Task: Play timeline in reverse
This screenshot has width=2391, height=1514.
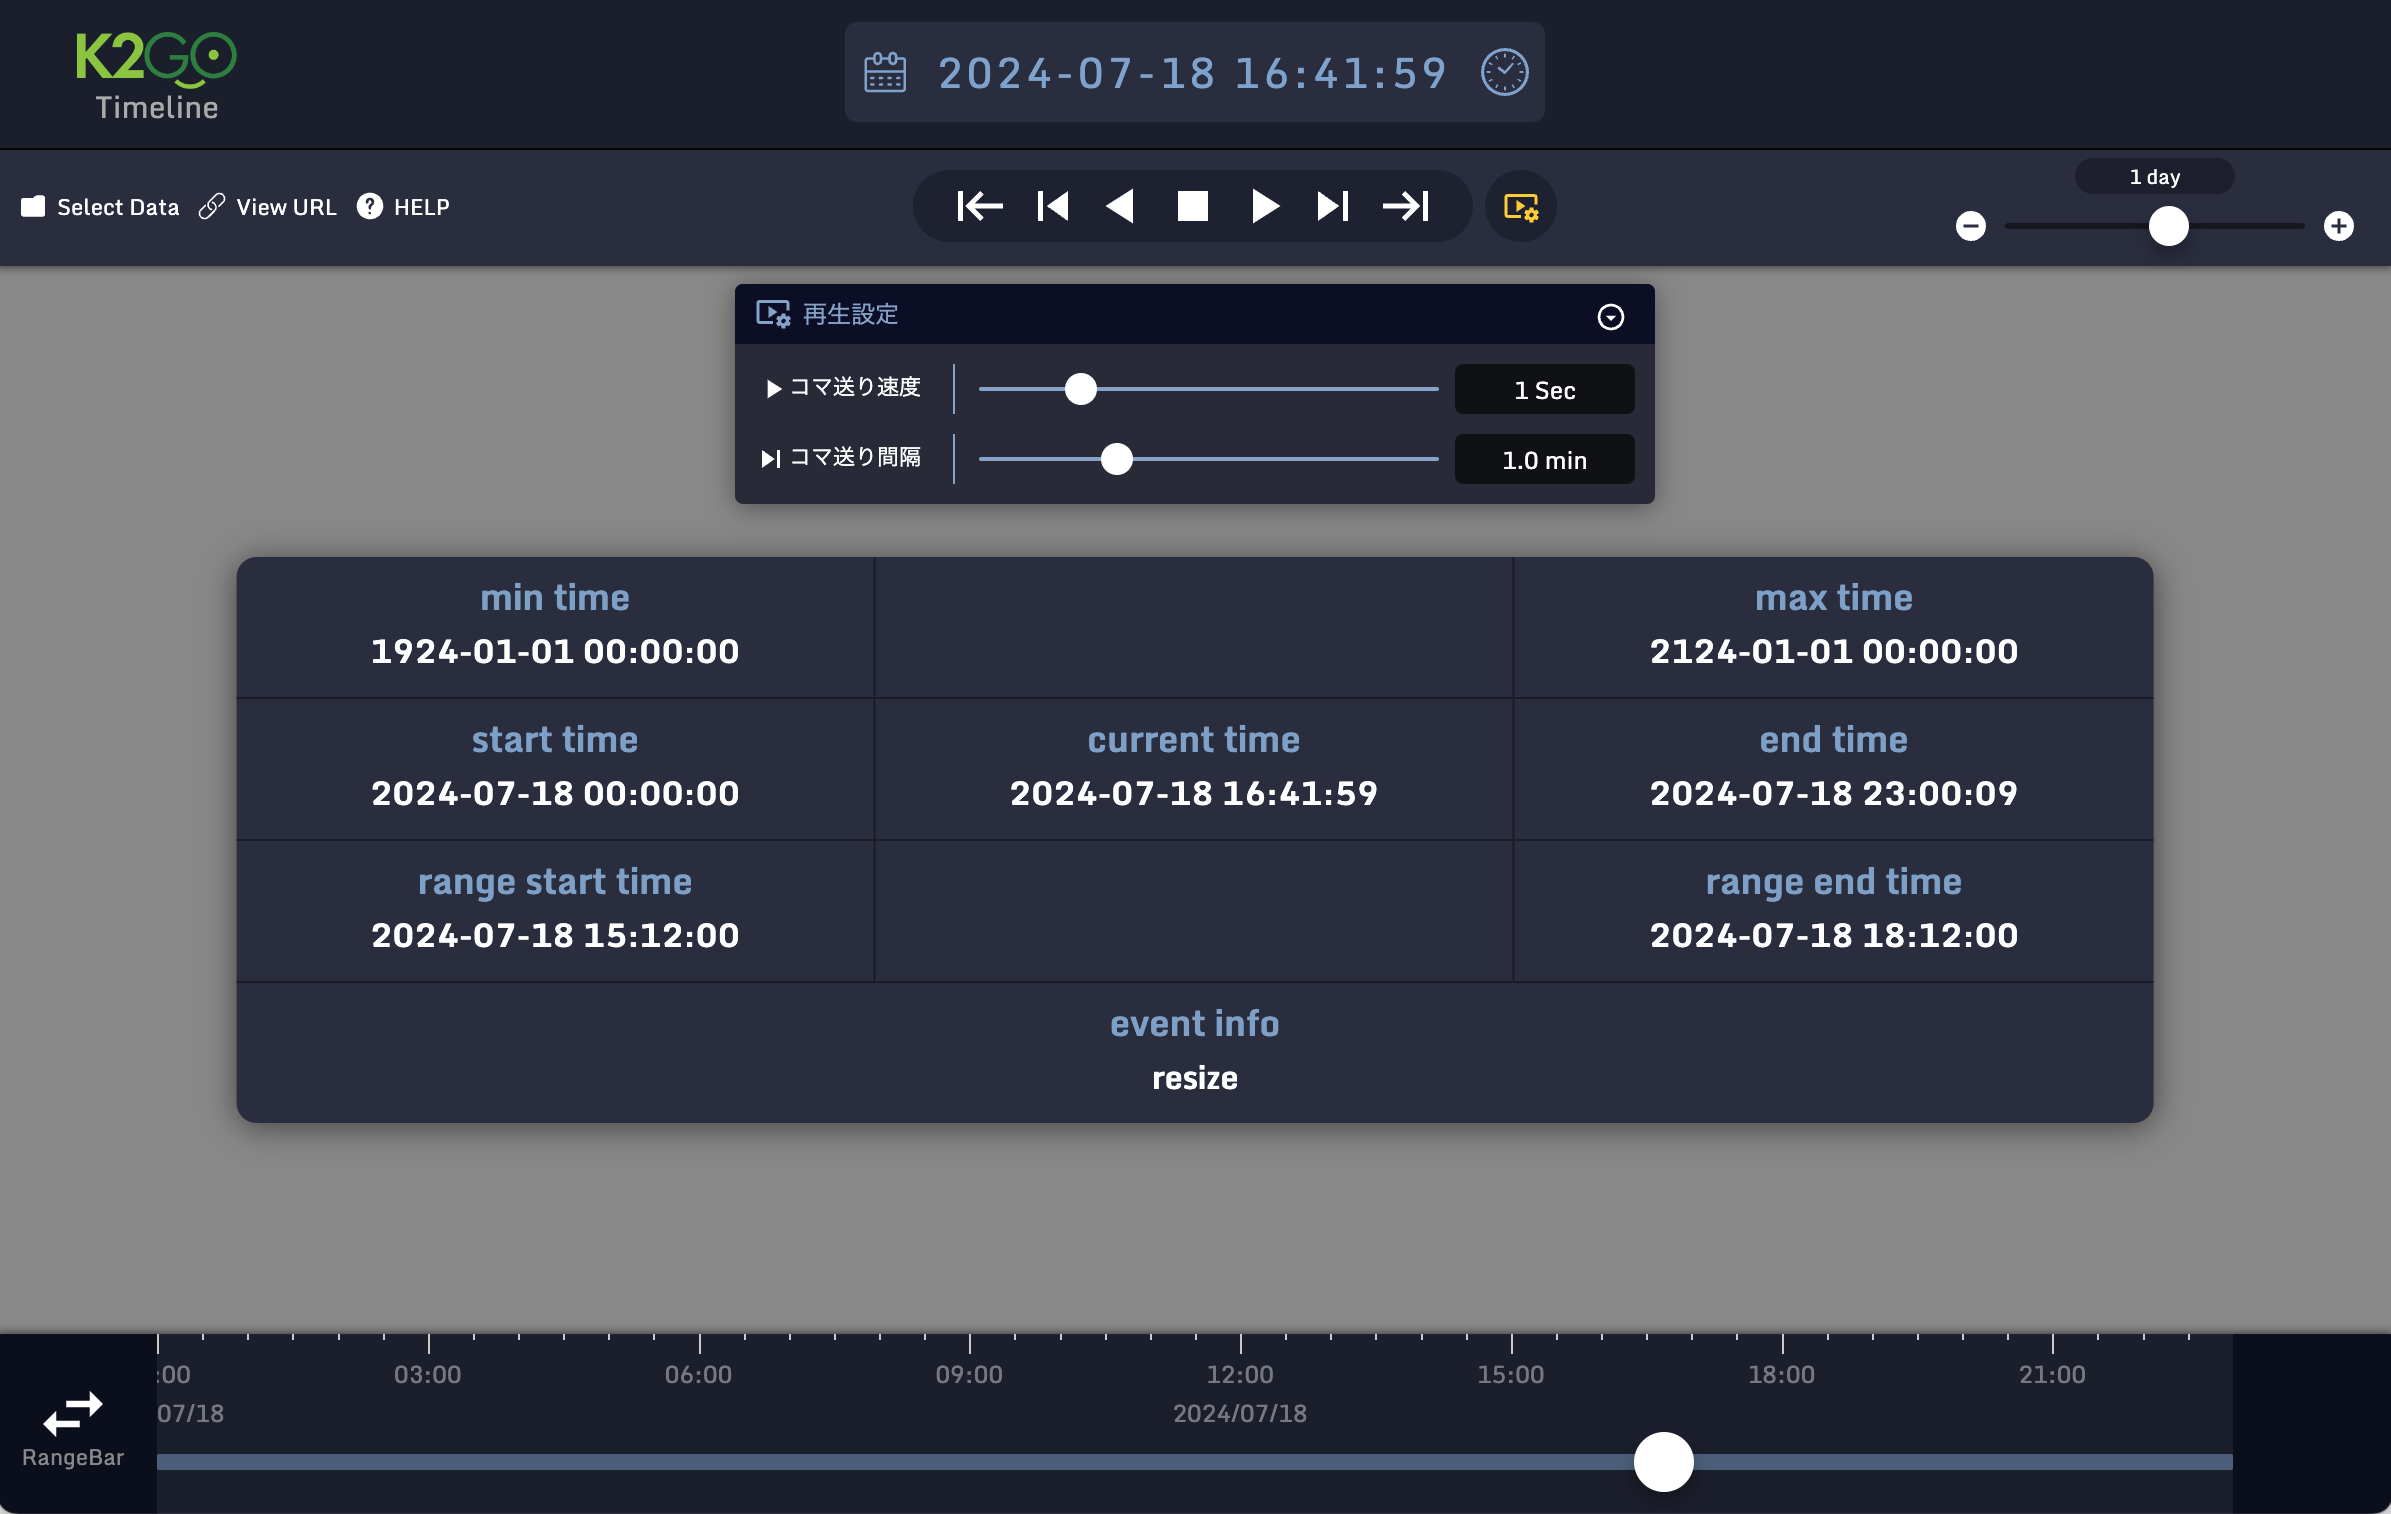Action: (1120, 207)
